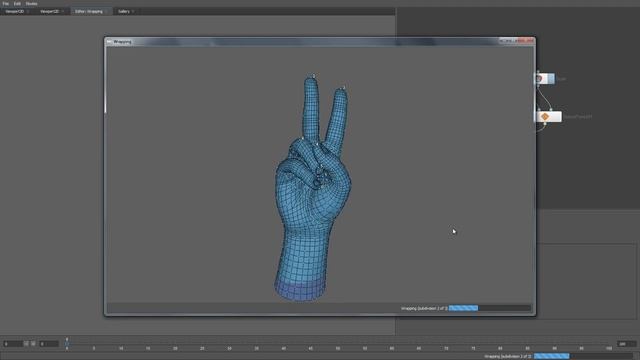This screenshot has height=360, width=640.
Task: Click second small icon beside start frame field
Action: tap(33, 344)
